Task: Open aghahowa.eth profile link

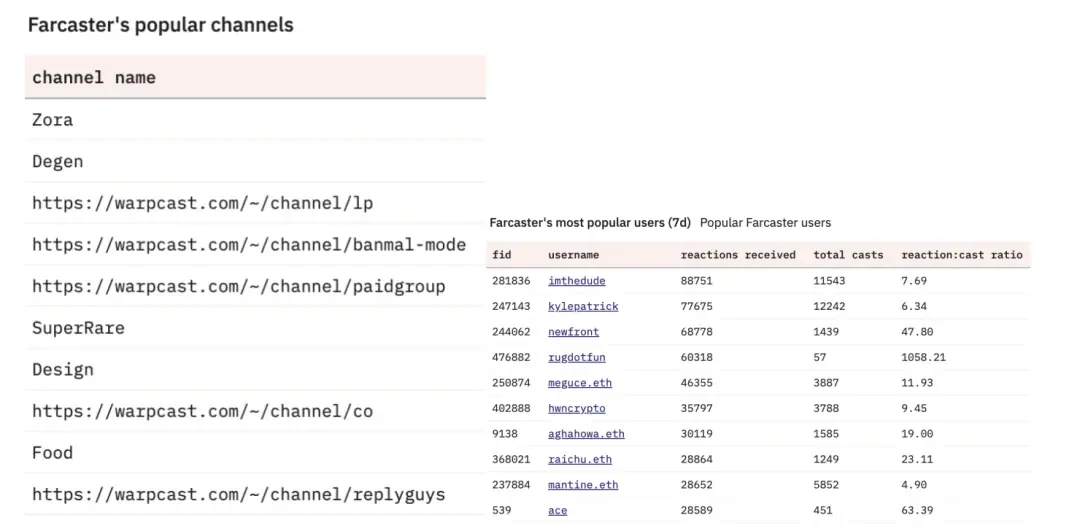Action: (586, 434)
